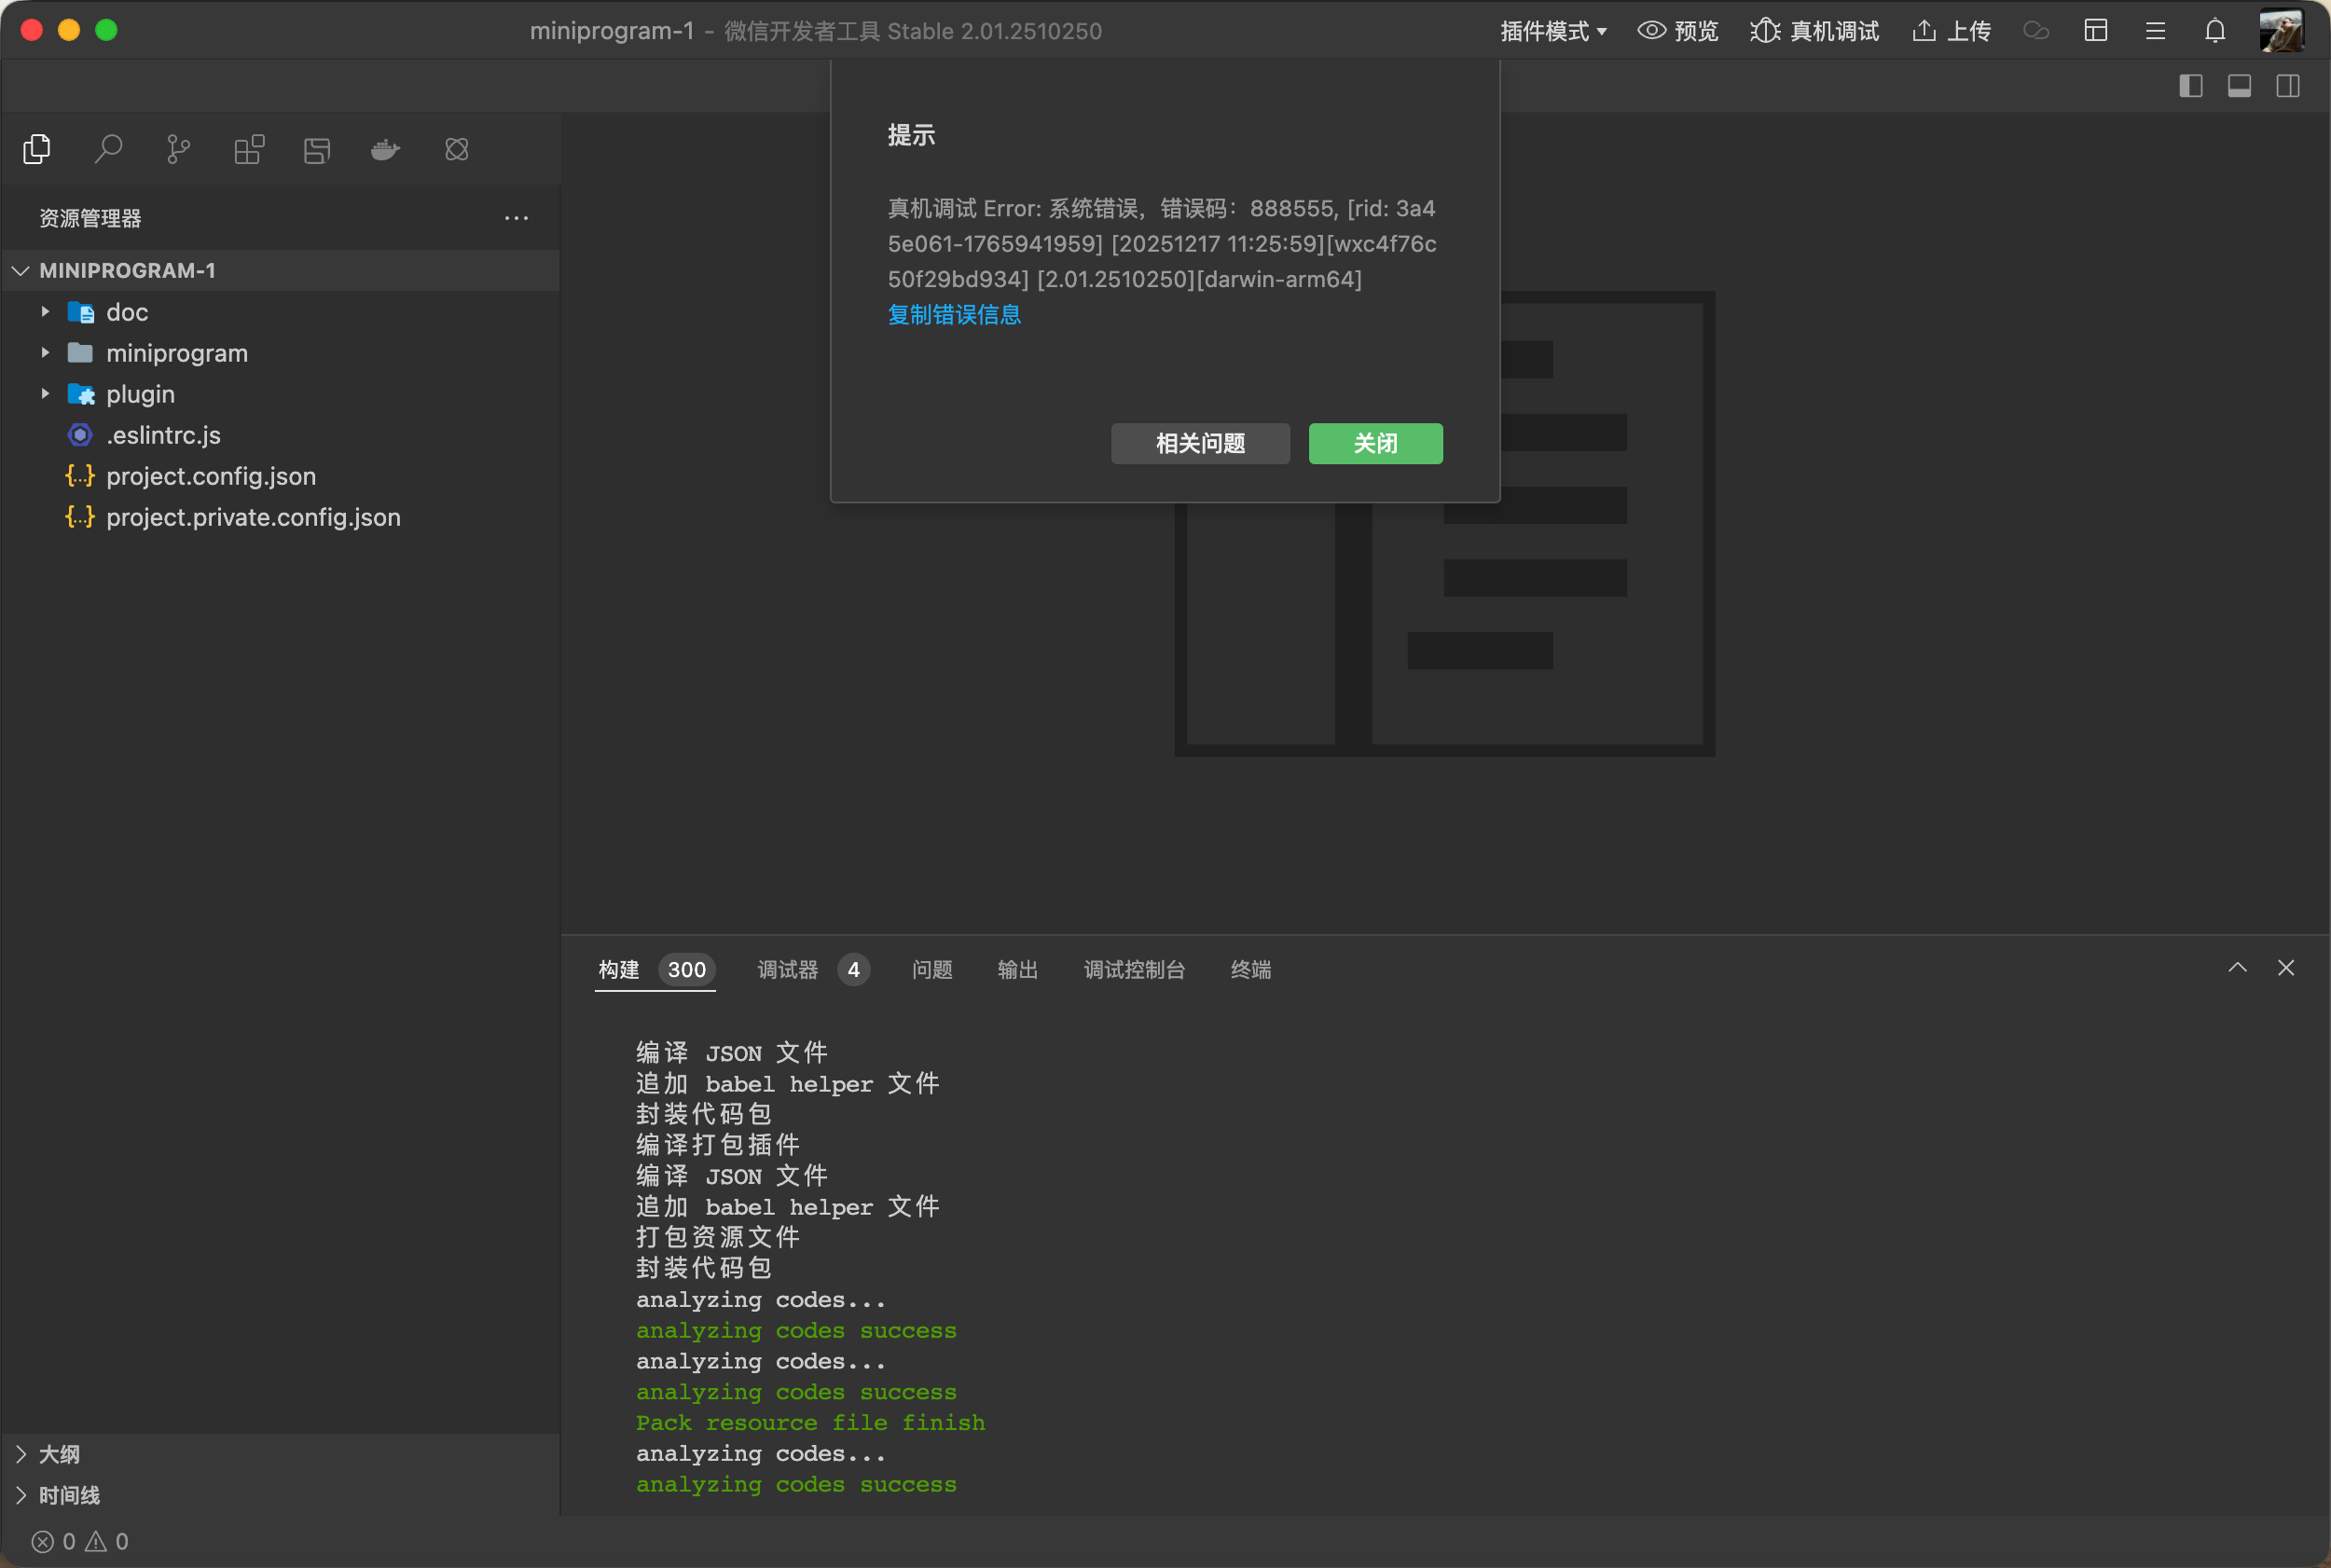The width and height of the screenshot is (2331, 1568).
Task: Expand the 大纲 outline section
Action: [x=59, y=1454]
